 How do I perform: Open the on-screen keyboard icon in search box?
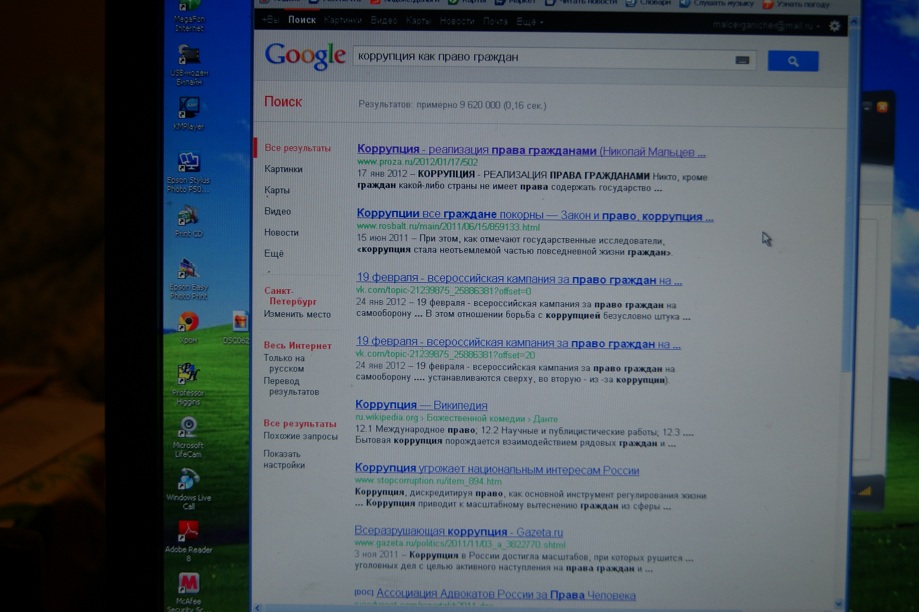742,60
